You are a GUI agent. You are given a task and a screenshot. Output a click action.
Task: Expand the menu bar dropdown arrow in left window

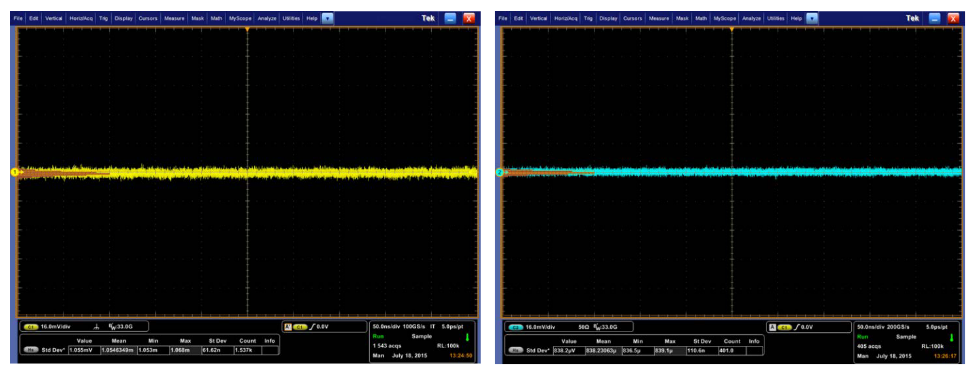(x=327, y=19)
